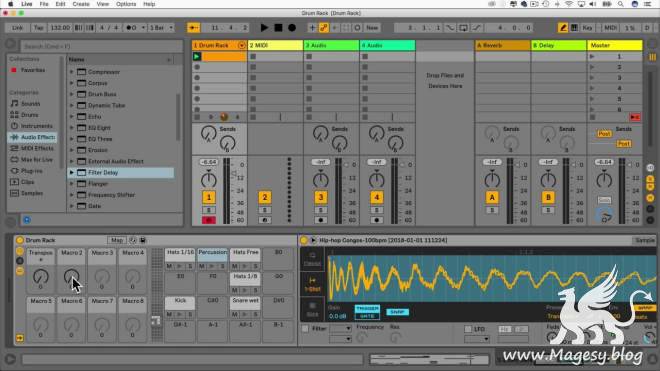This screenshot has height=371, width=660.
Task: Click the New scene button
Action: pyautogui.click(x=372, y=28)
